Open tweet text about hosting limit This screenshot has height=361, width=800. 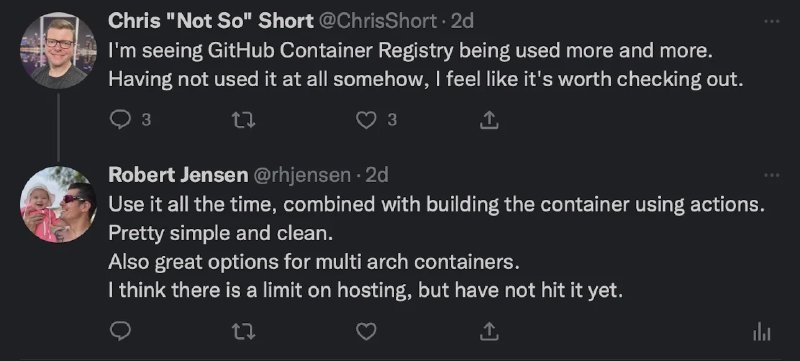click(366, 291)
